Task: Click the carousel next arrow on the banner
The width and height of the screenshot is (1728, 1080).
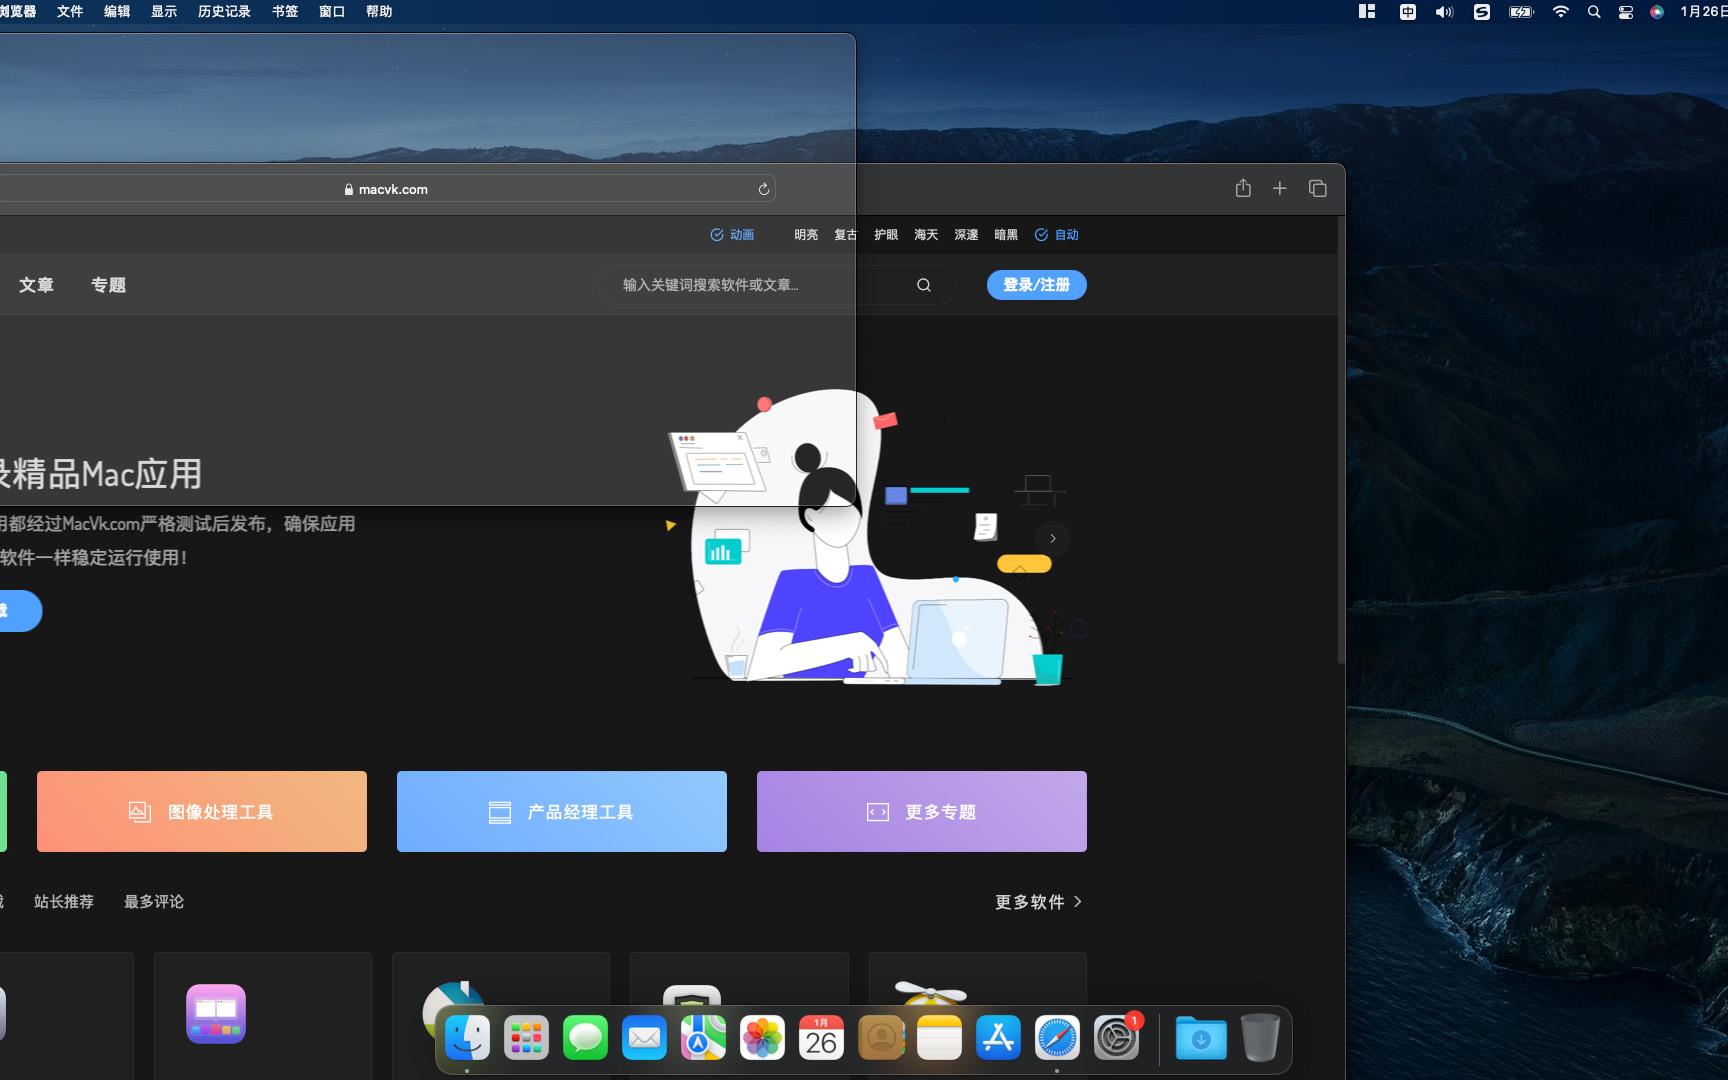Action: (1052, 538)
